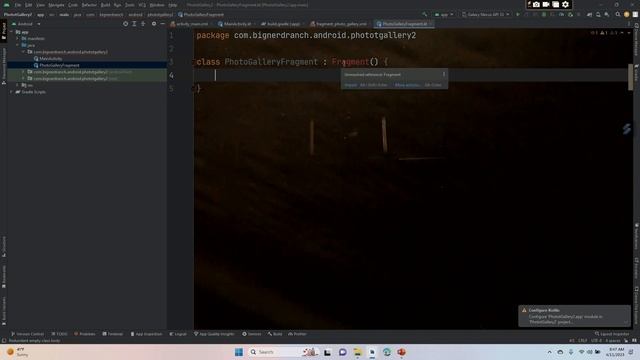Viewport: 640px width, 360px height.
Task: Click the Make Project hammer icon
Action: point(424,14)
